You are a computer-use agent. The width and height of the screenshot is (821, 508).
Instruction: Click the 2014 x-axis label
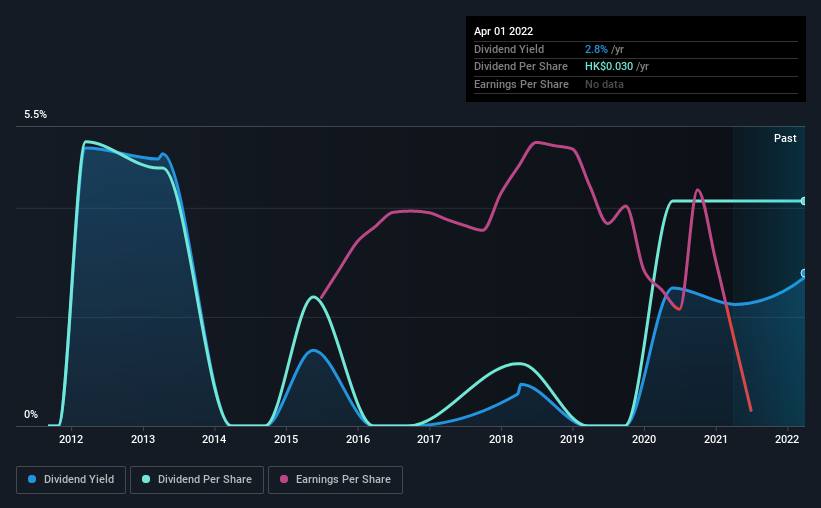(214, 439)
